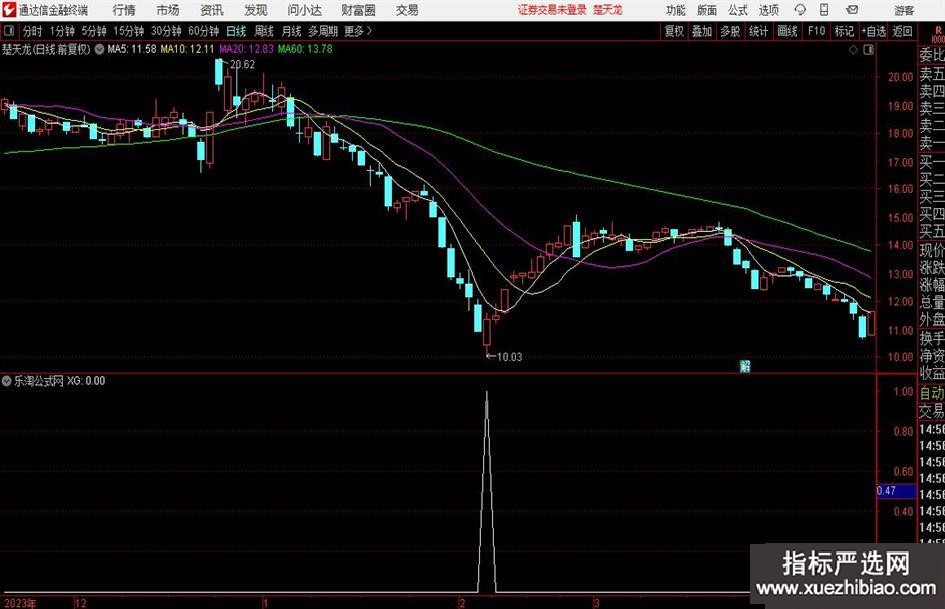Click the 多股 multi-stock button
This screenshot has width=945, height=609.
tap(730, 31)
